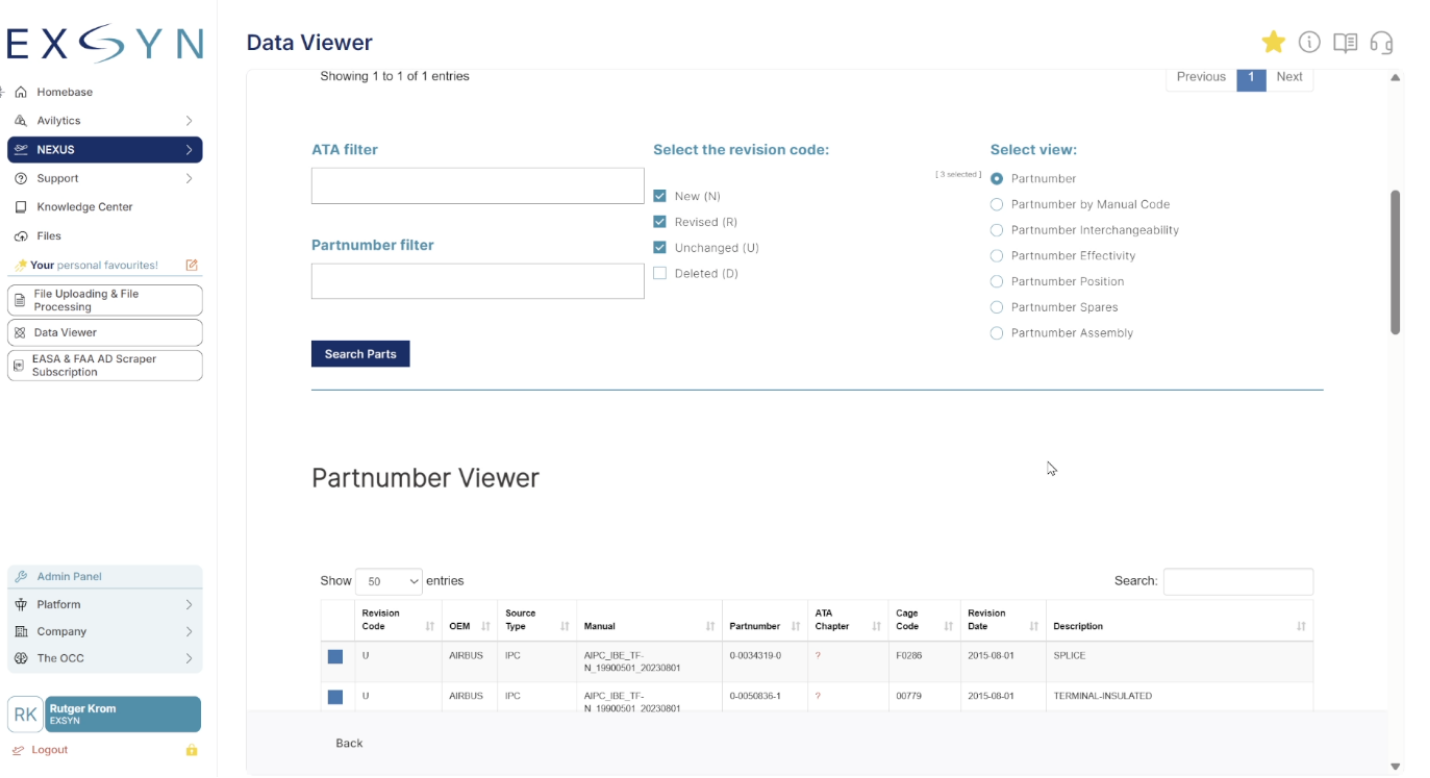Expand the Company section chevron
This screenshot has width=1430, height=778.
pyautogui.click(x=189, y=632)
